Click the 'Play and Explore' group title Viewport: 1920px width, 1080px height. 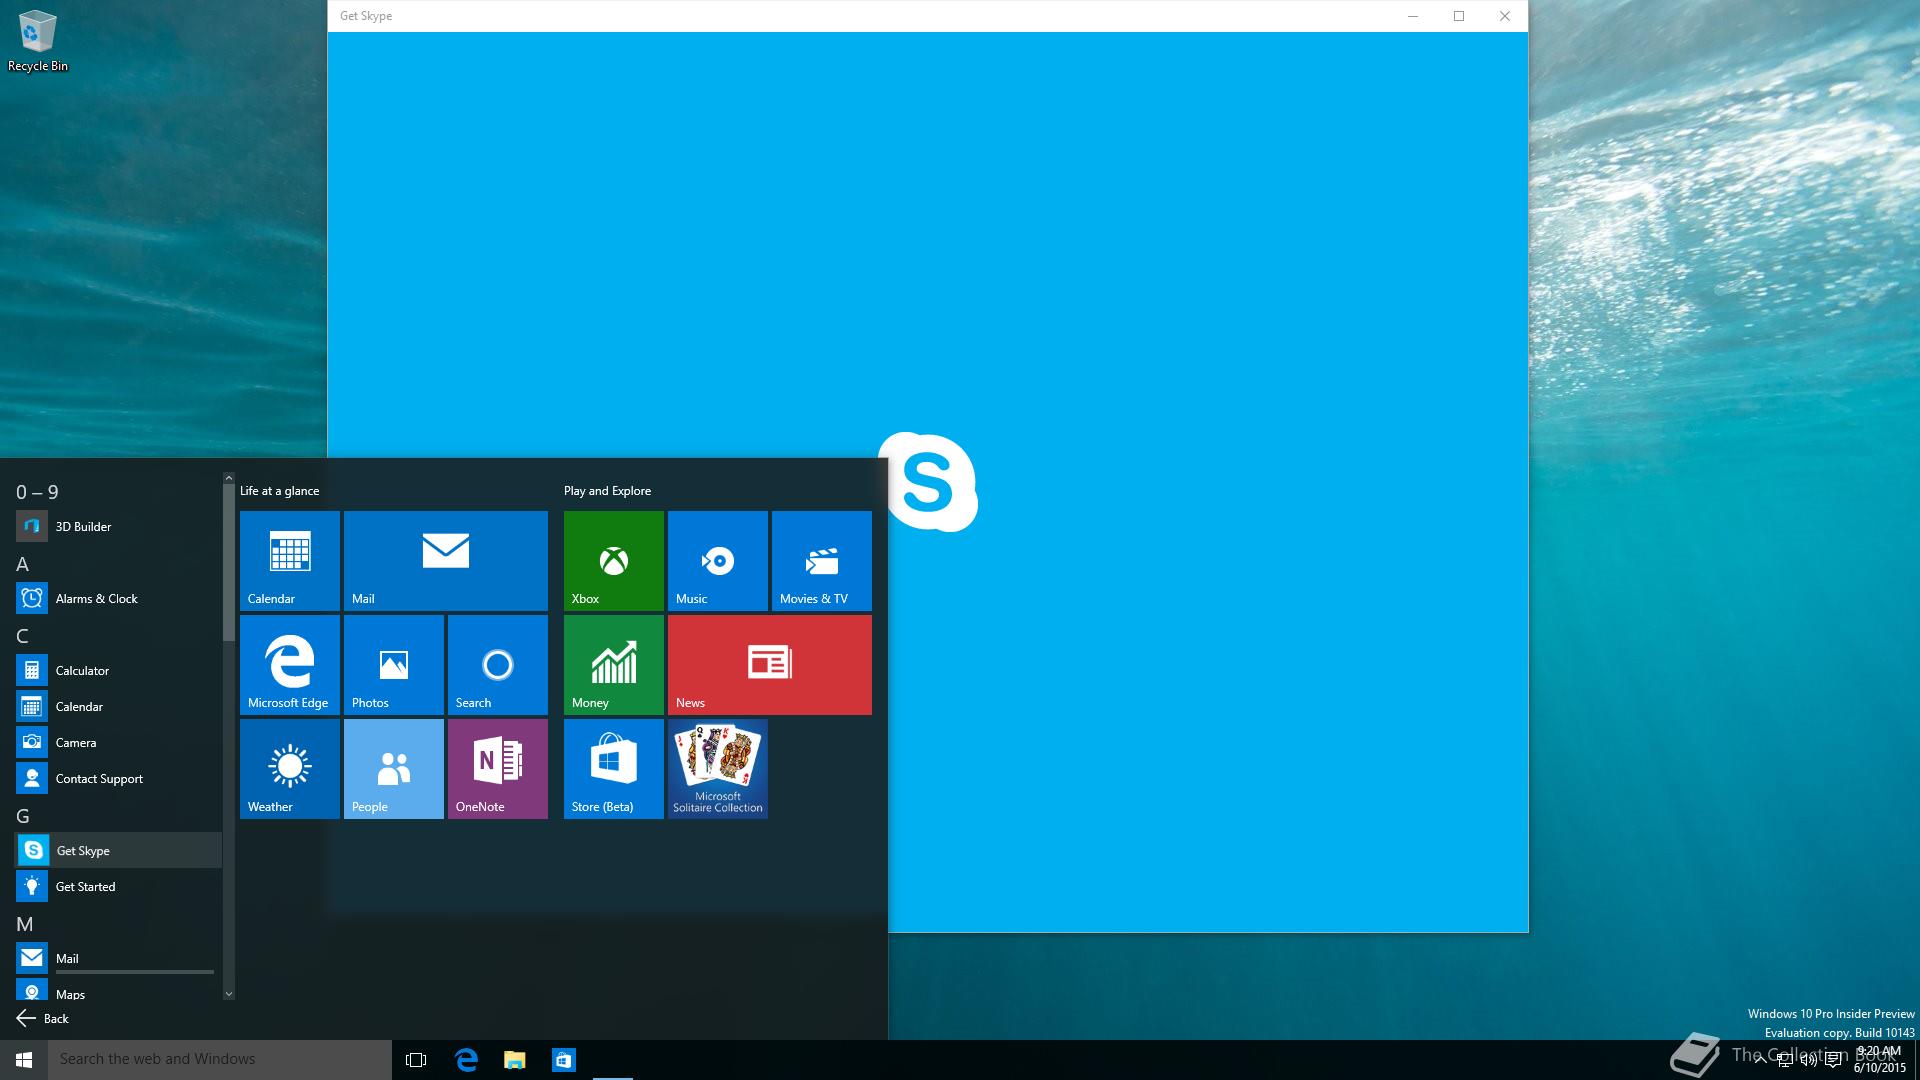607,491
